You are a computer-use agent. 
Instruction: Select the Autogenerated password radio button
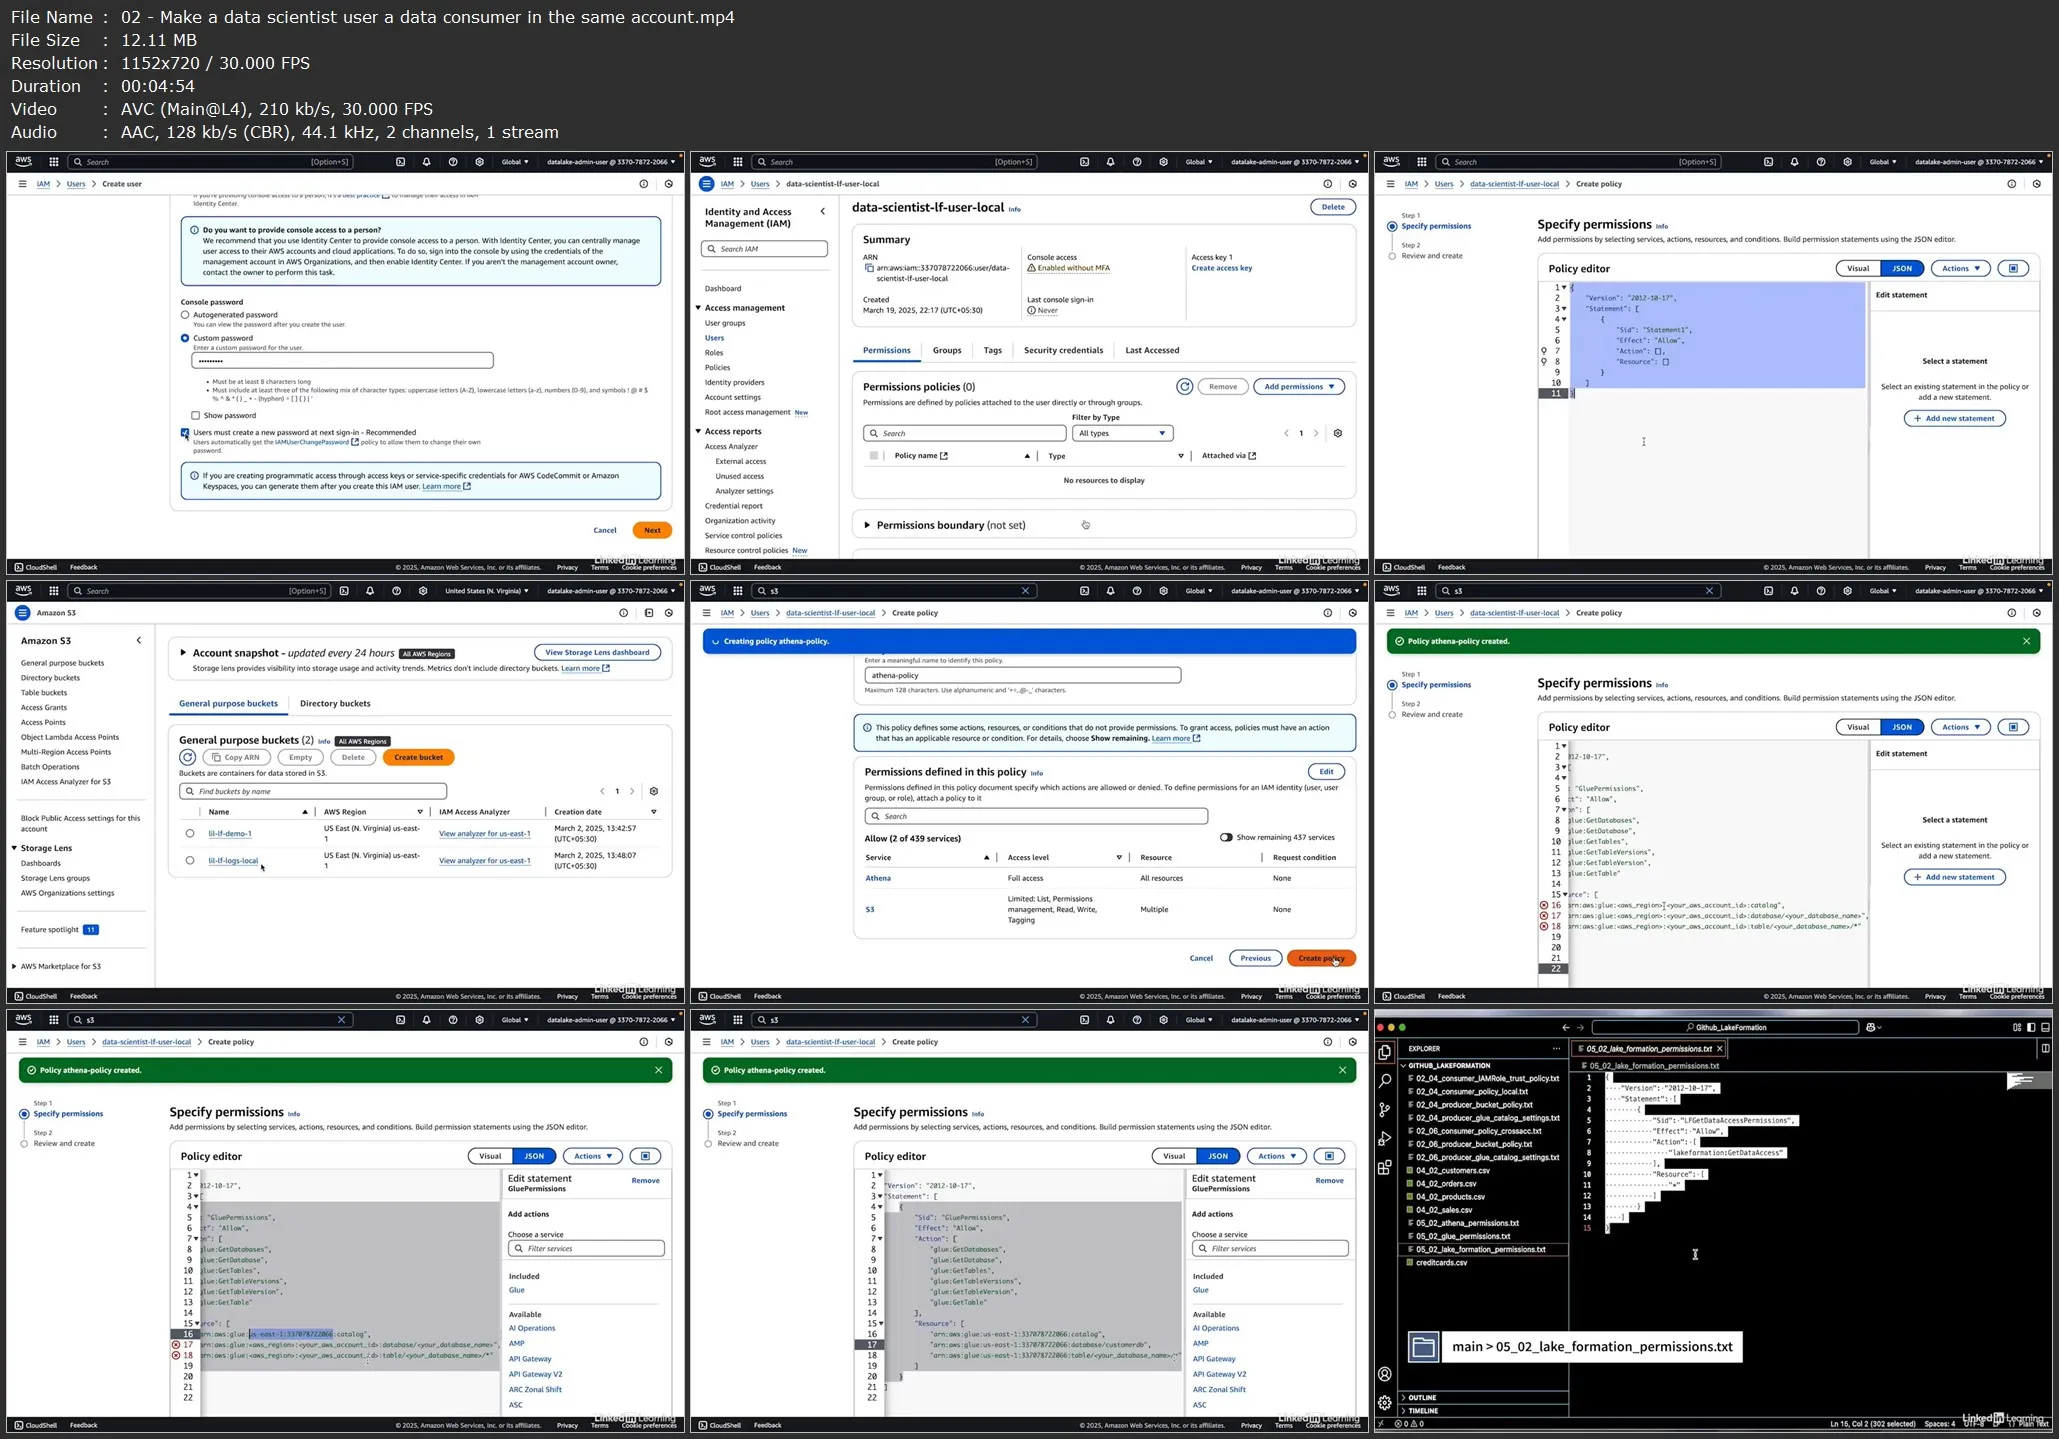tap(185, 315)
